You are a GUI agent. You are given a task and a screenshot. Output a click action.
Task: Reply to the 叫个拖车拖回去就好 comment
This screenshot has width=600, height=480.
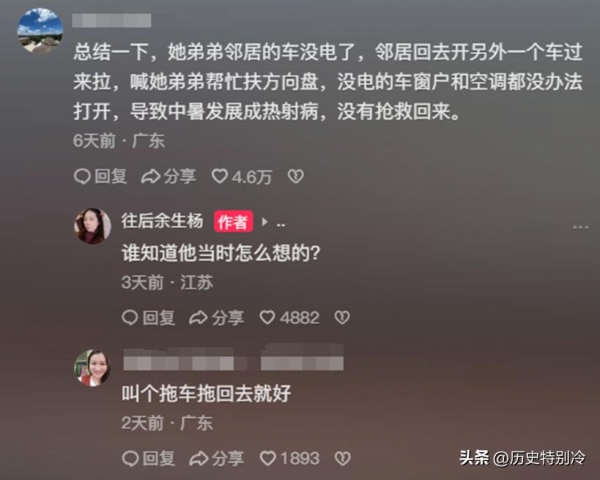click(x=148, y=458)
